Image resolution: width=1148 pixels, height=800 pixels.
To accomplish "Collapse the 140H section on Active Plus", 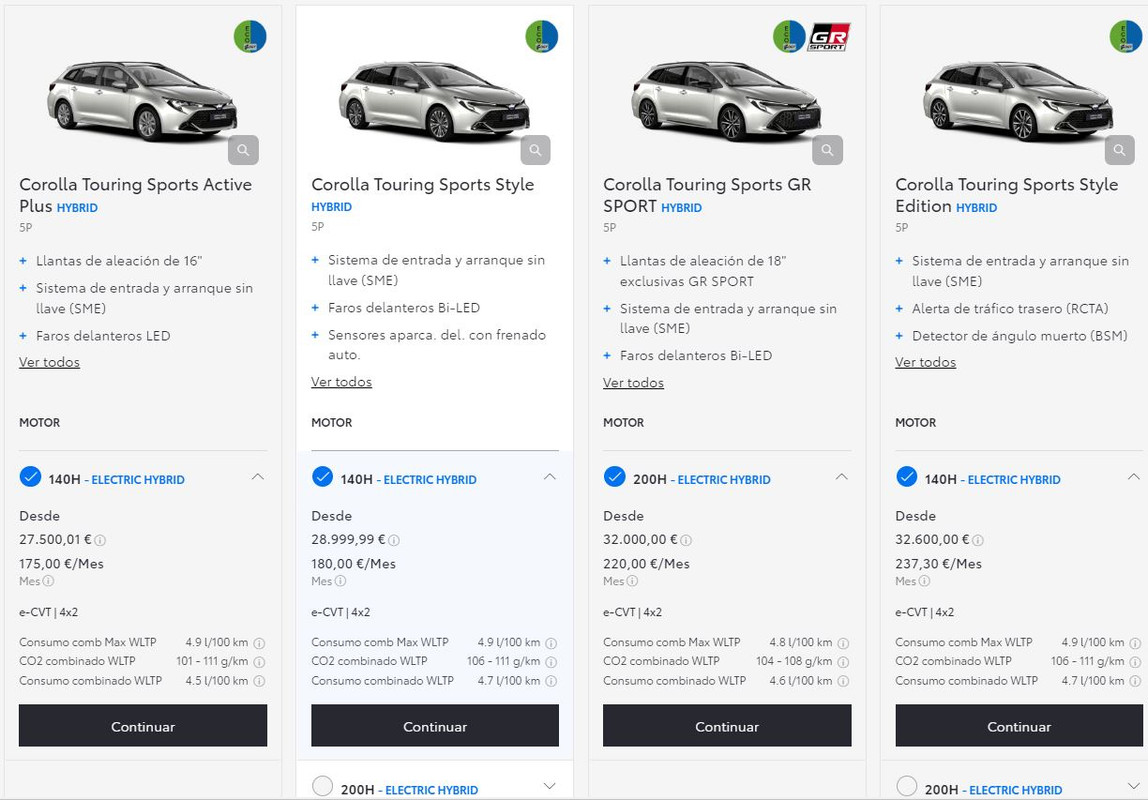I will point(258,476).
